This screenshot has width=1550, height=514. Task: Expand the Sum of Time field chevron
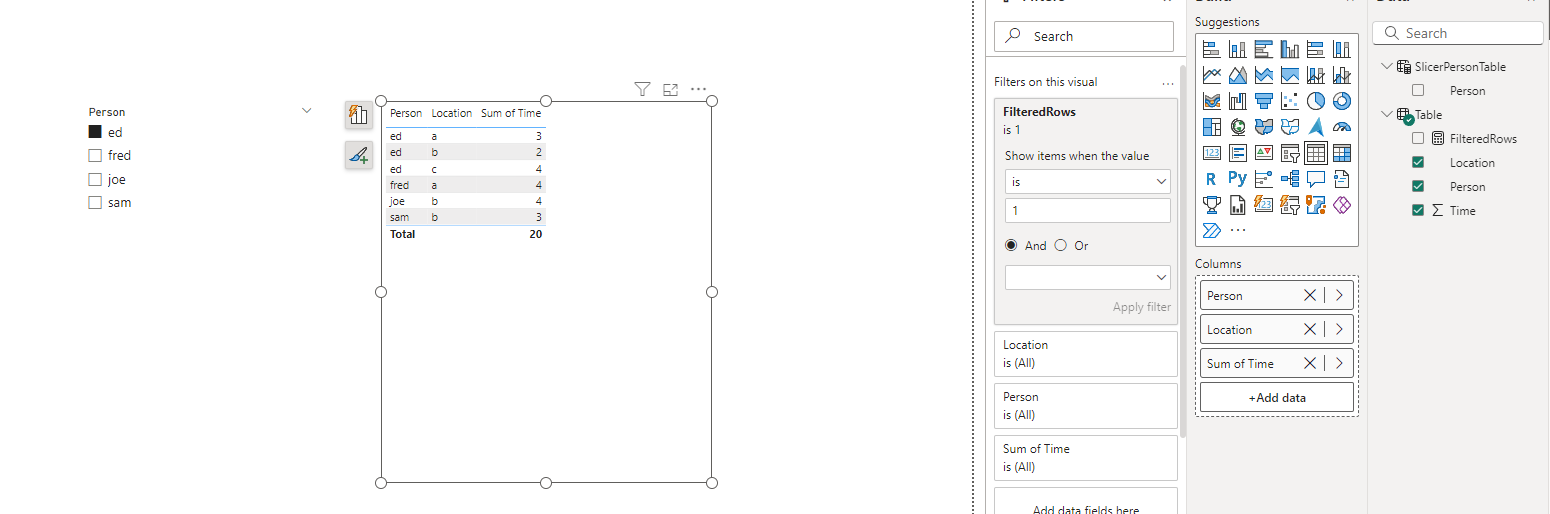pyautogui.click(x=1339, y=363)
